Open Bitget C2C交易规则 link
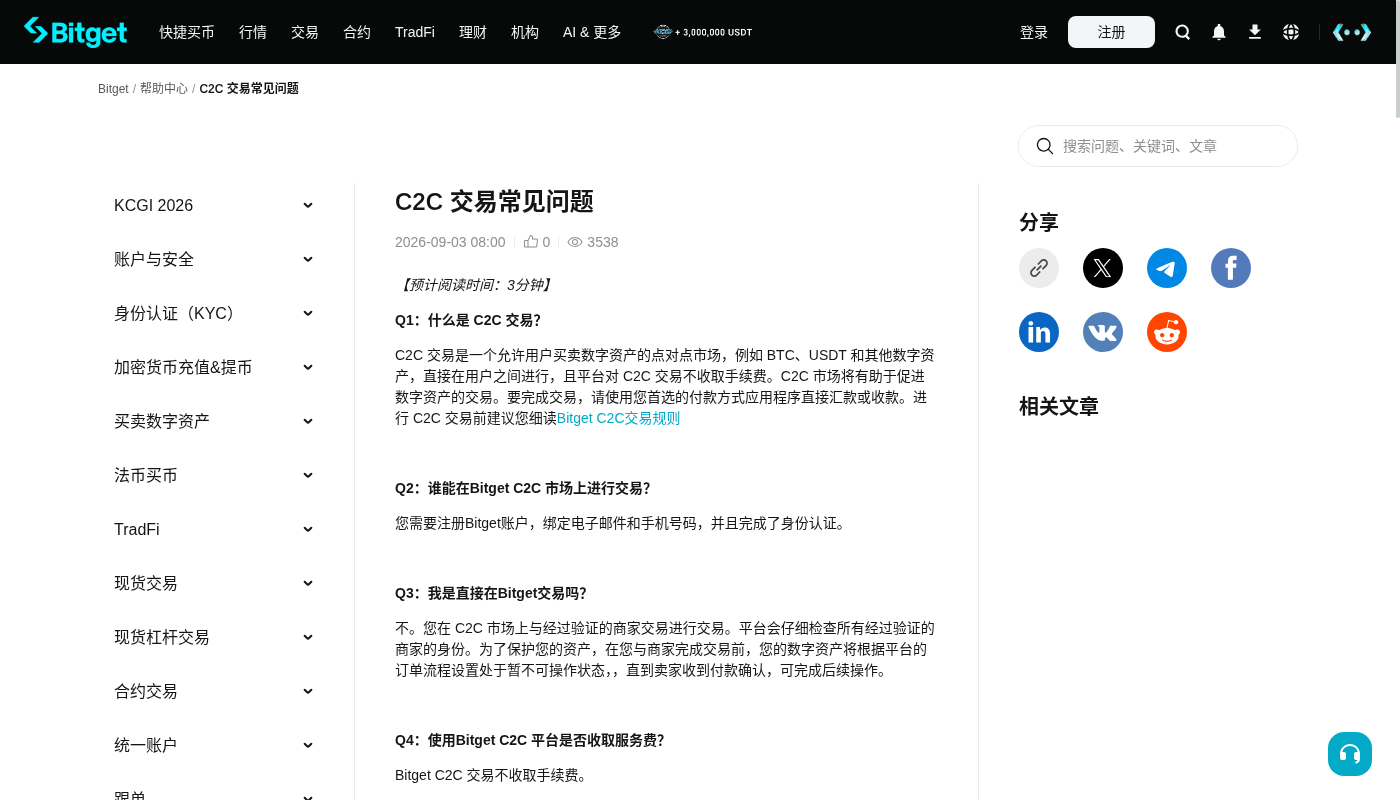The width and height of the screenshot is (1400, 800). 618,418
